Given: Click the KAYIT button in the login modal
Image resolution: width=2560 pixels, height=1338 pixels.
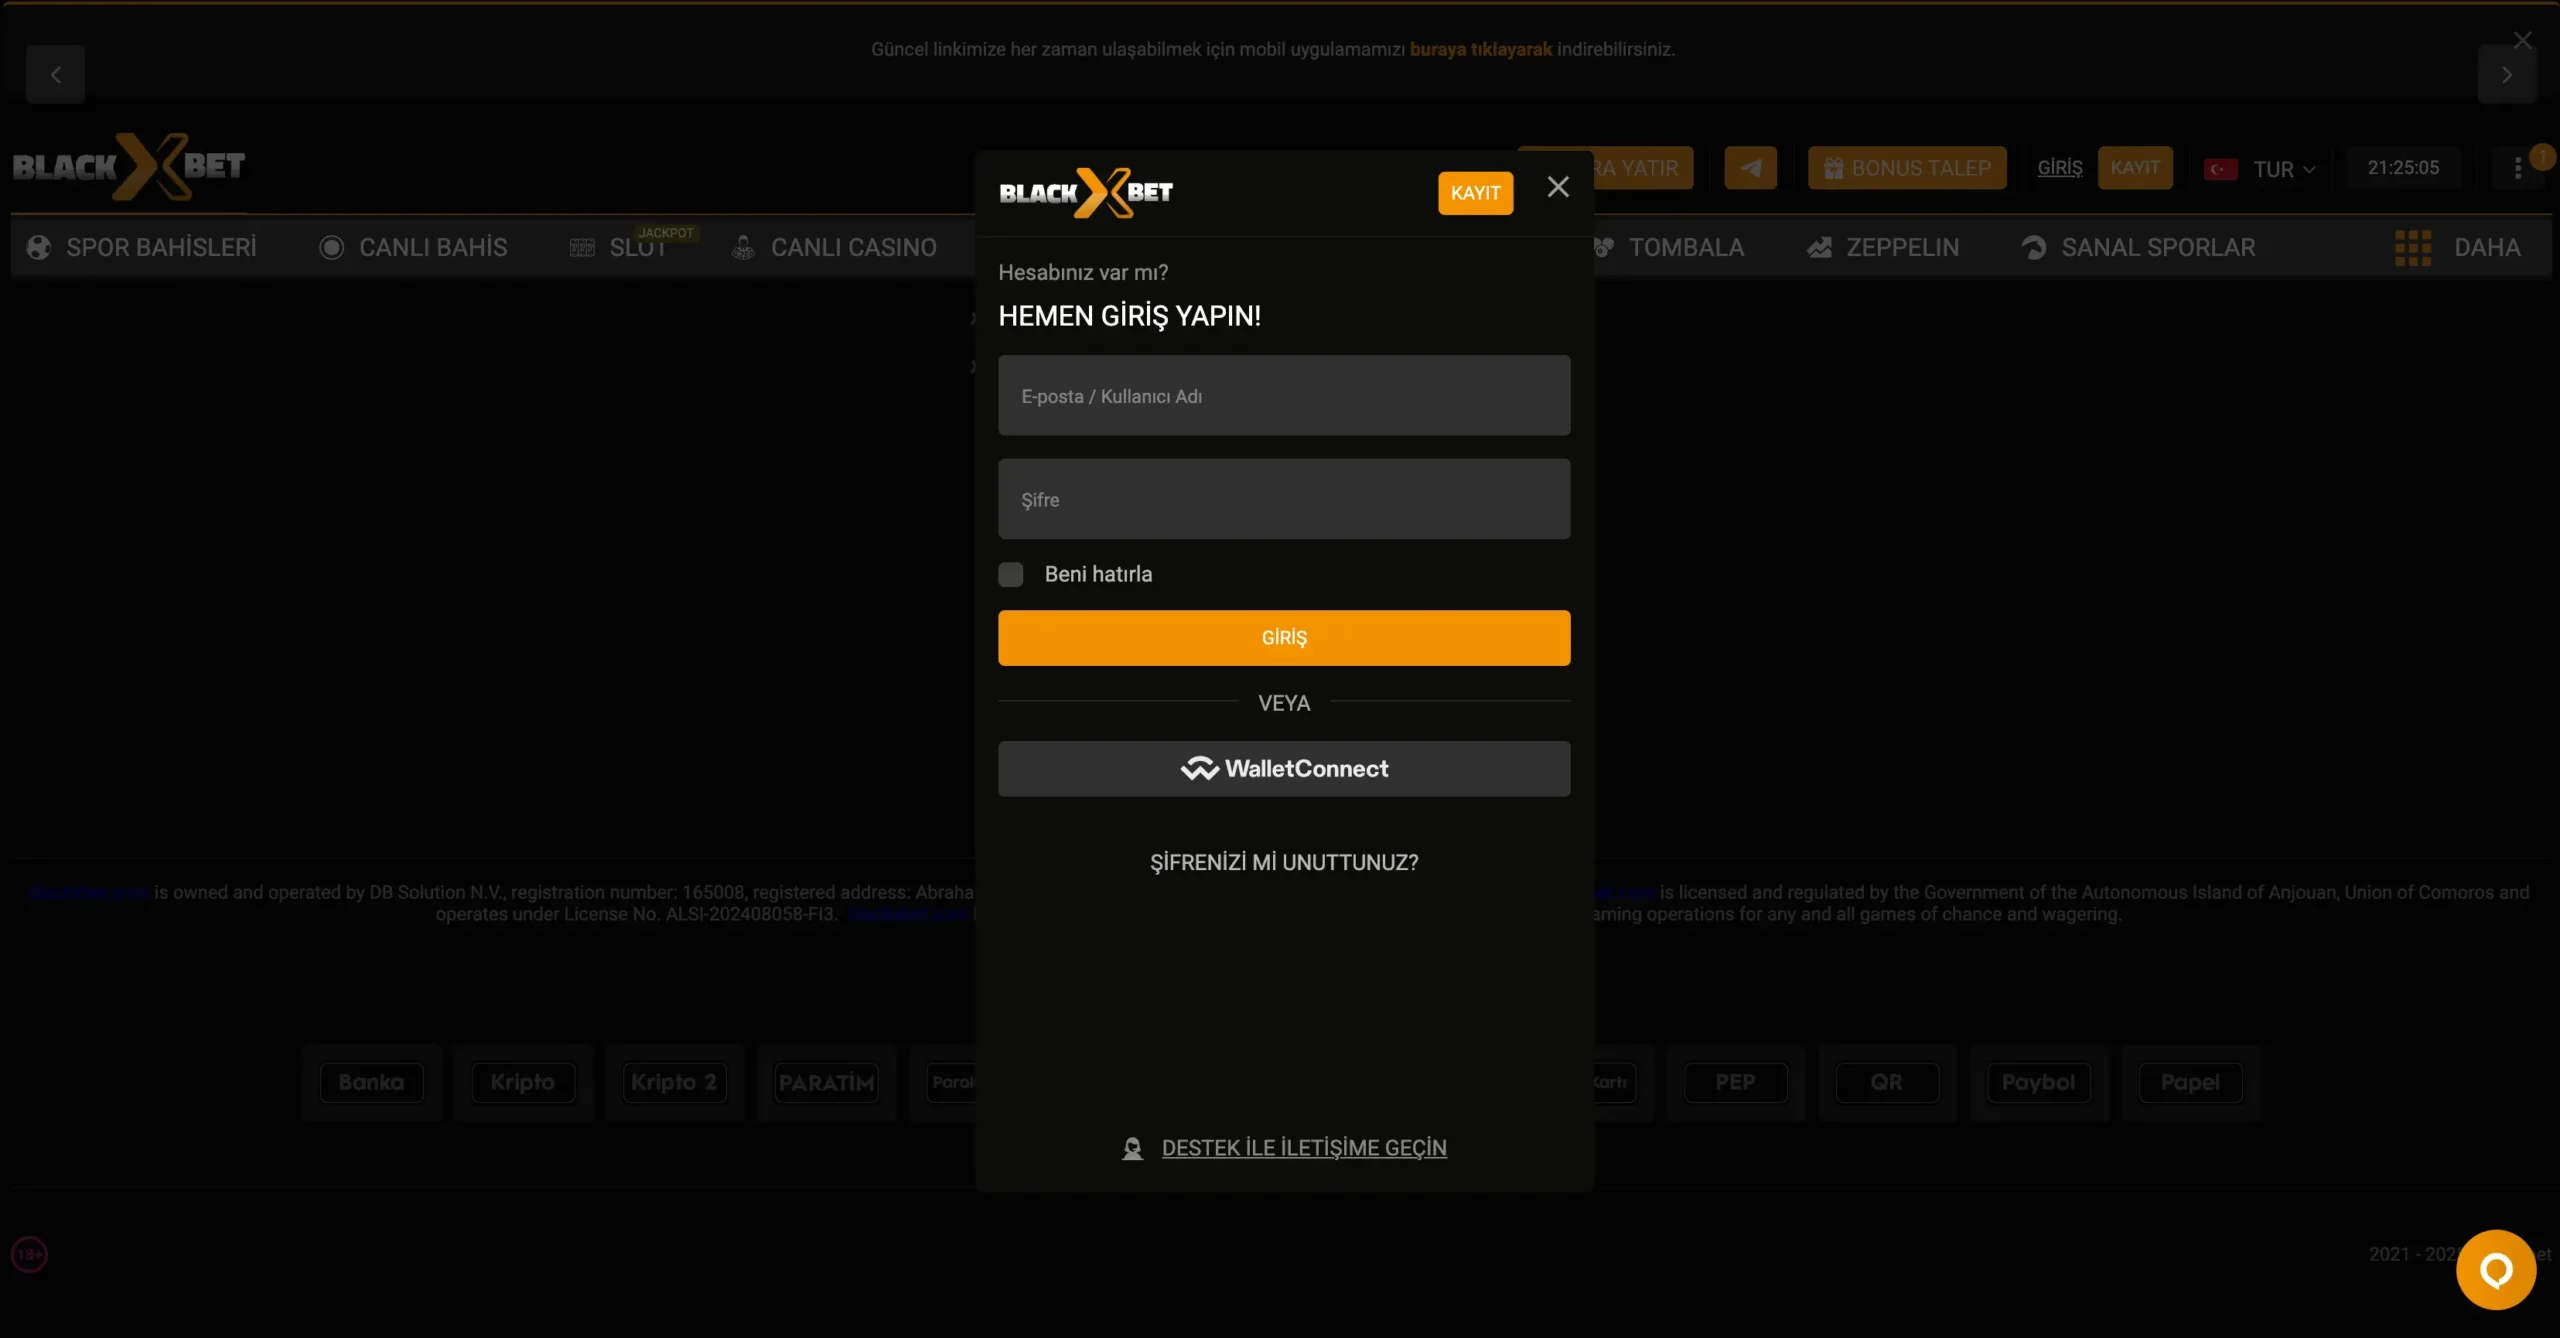Looking at the screenshot, I should (x=1475, y=193).
